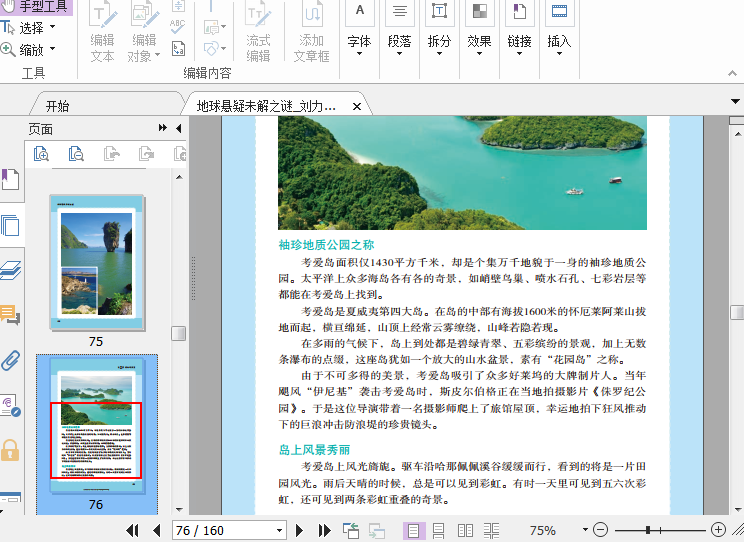This screenshot has width=744, height=542.
Task: Jump to the first page
Action: click(132, 530)
